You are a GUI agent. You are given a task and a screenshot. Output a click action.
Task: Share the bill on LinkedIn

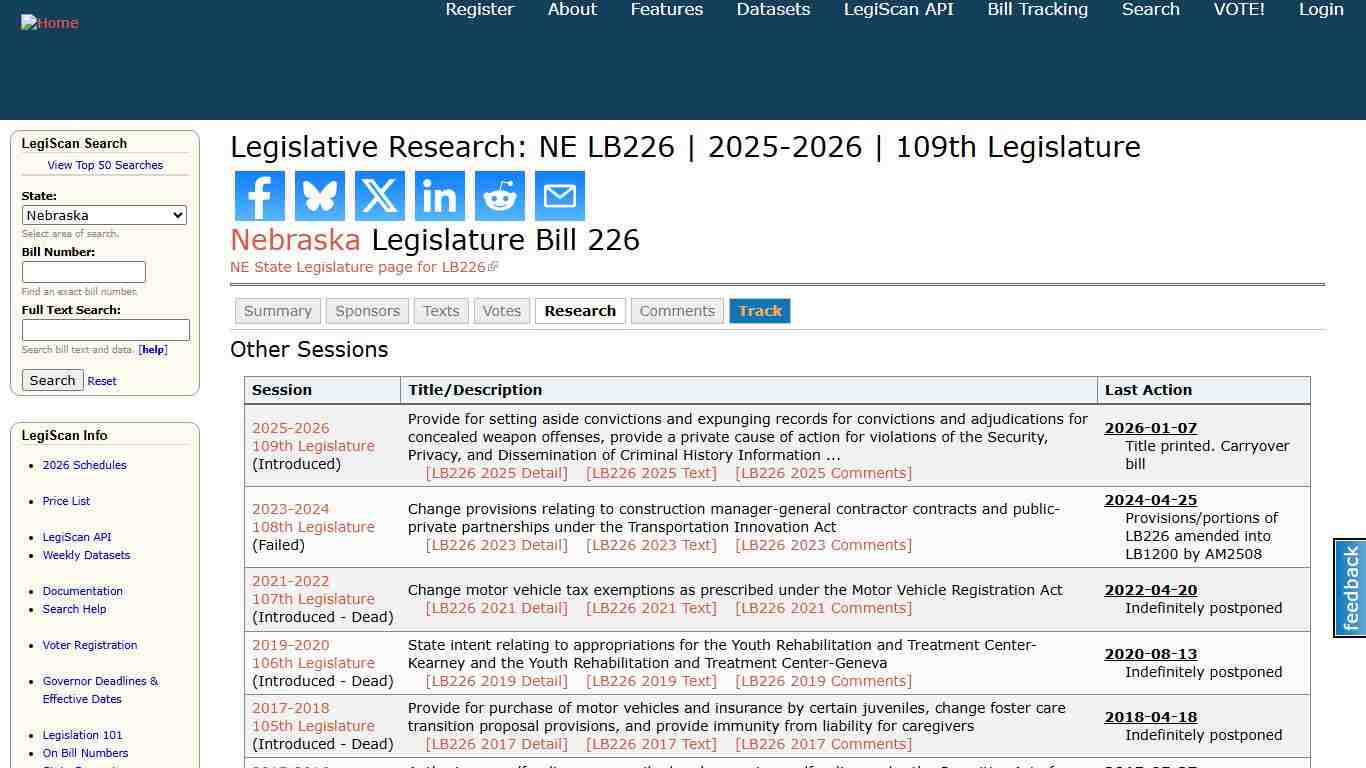pyautogui.click(x=439, y=196)
